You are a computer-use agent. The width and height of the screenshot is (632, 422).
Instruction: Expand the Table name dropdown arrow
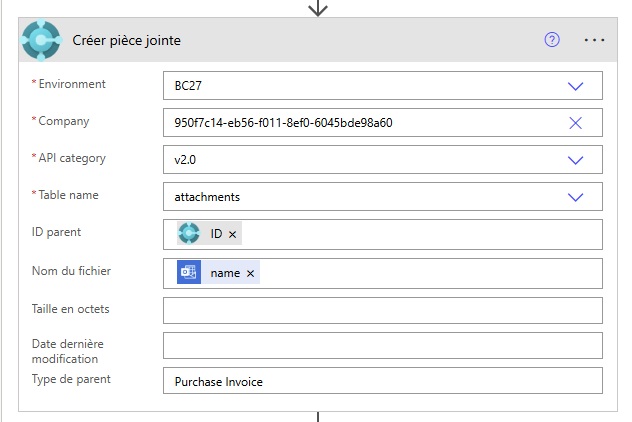575,197
